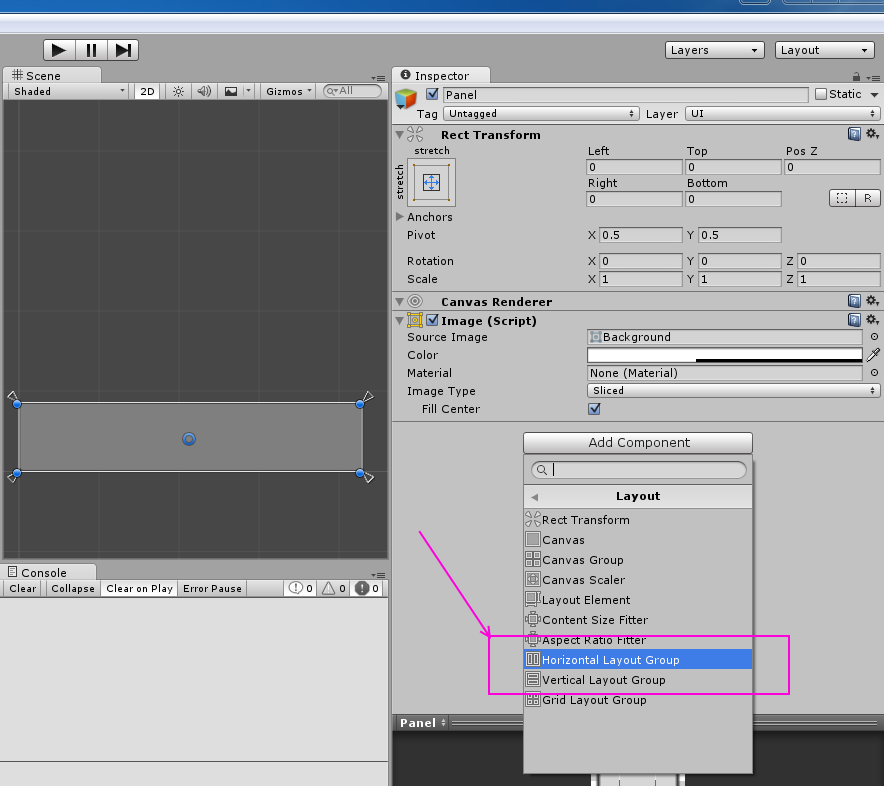Click the Console info message counter
This screenshot has height=786, width=884.
click(x=300, y=588)
